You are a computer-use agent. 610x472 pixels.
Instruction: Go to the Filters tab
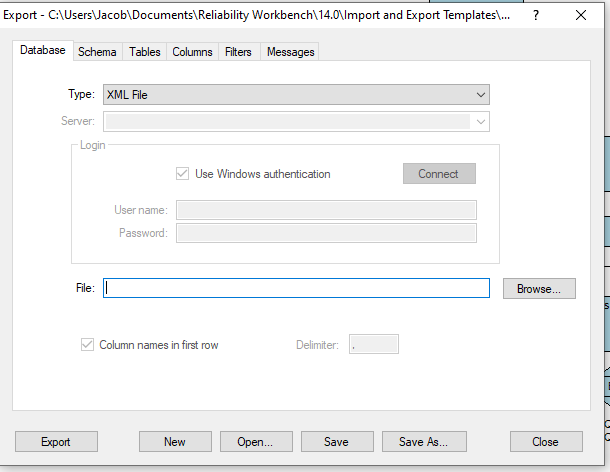point(239,52)
